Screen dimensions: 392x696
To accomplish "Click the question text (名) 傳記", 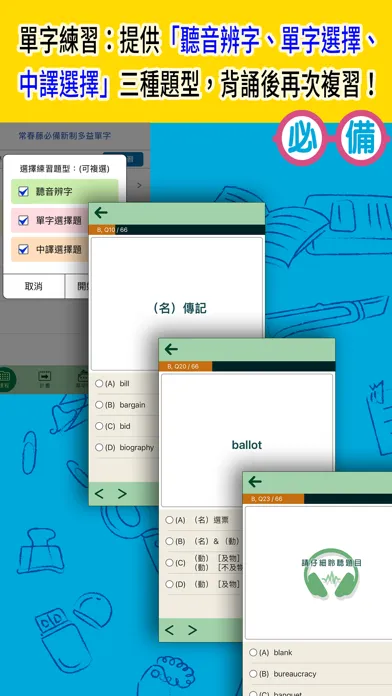I will [x=179, y=308].
